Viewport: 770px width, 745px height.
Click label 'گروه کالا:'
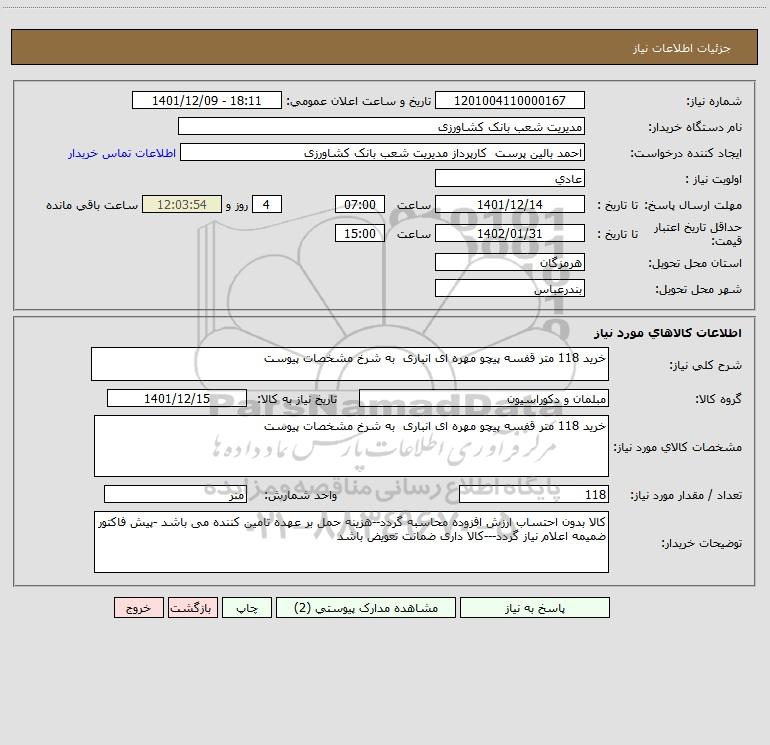pos(718,399)
